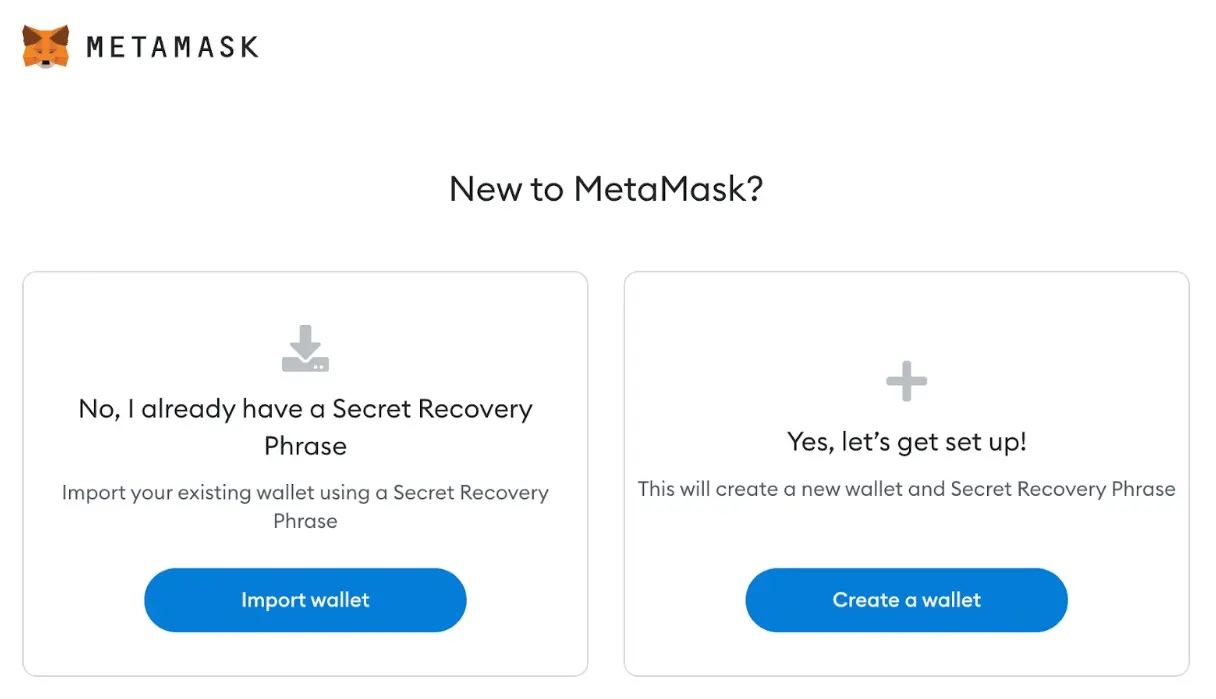The width and height of the screenshot is (1216, 699).
Task: Click the download icon above the import text
Action: (305, 349)
